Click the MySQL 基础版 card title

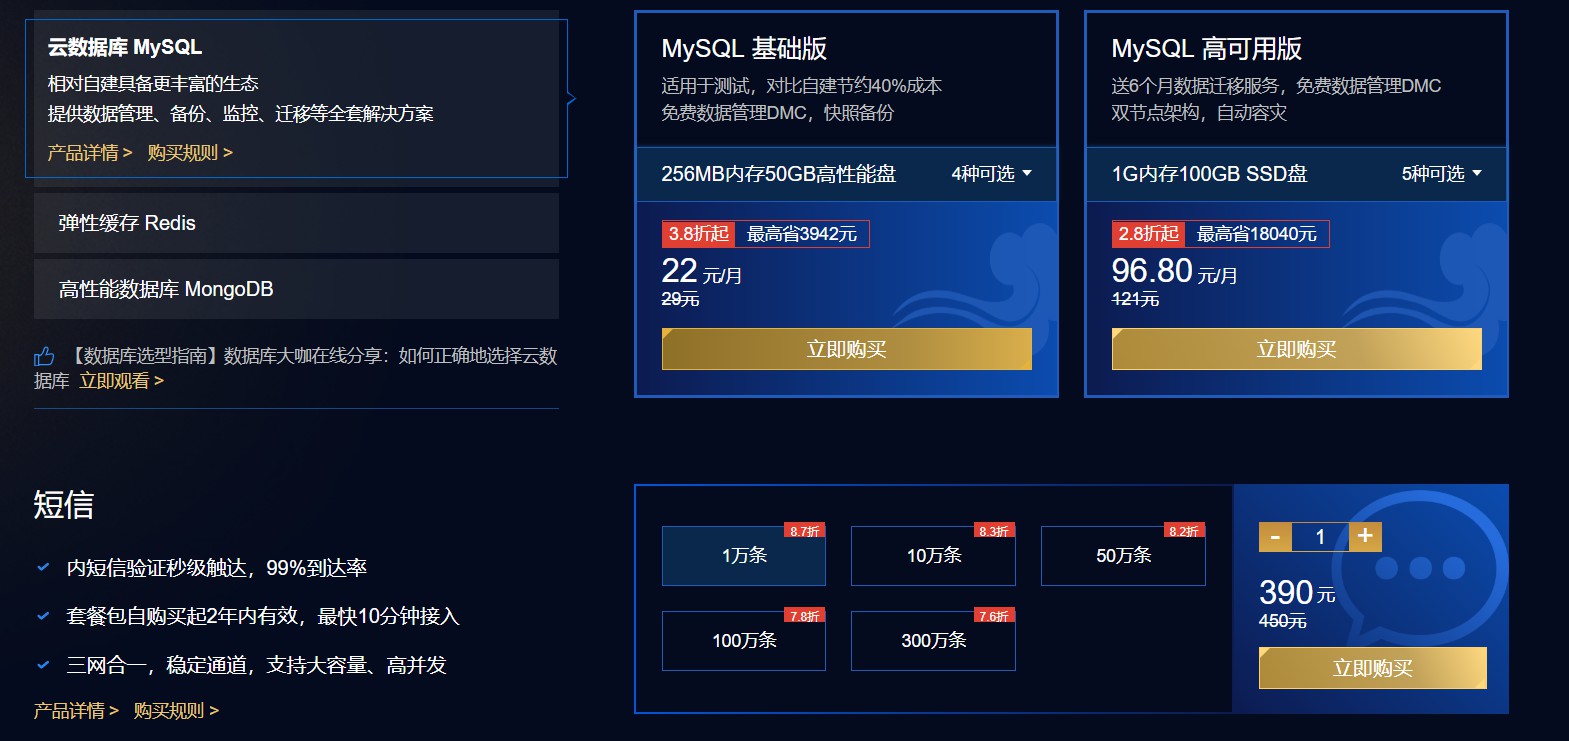pyautogui.click(x=744, y=49)
